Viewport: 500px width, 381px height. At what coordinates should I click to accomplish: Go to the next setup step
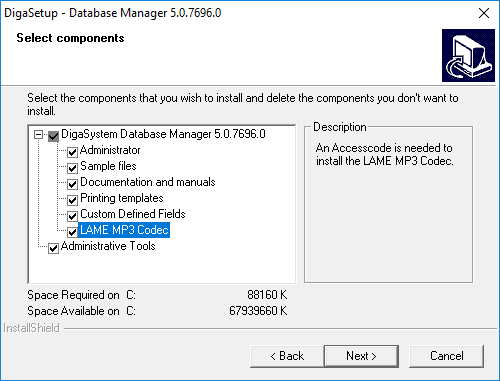click(361, 356)
